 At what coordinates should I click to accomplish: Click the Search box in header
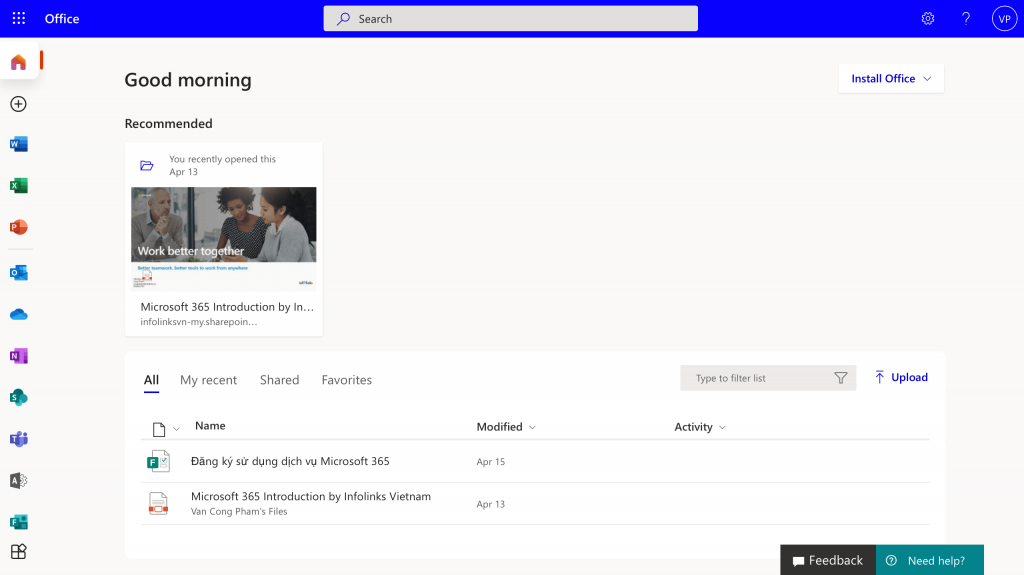510,19
